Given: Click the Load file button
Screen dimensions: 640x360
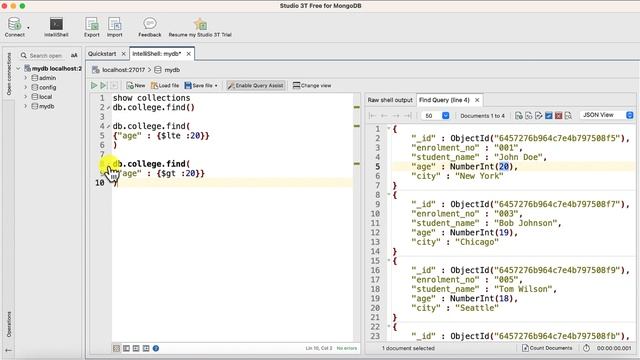Looking at the screenshot, I should point(165,85).
